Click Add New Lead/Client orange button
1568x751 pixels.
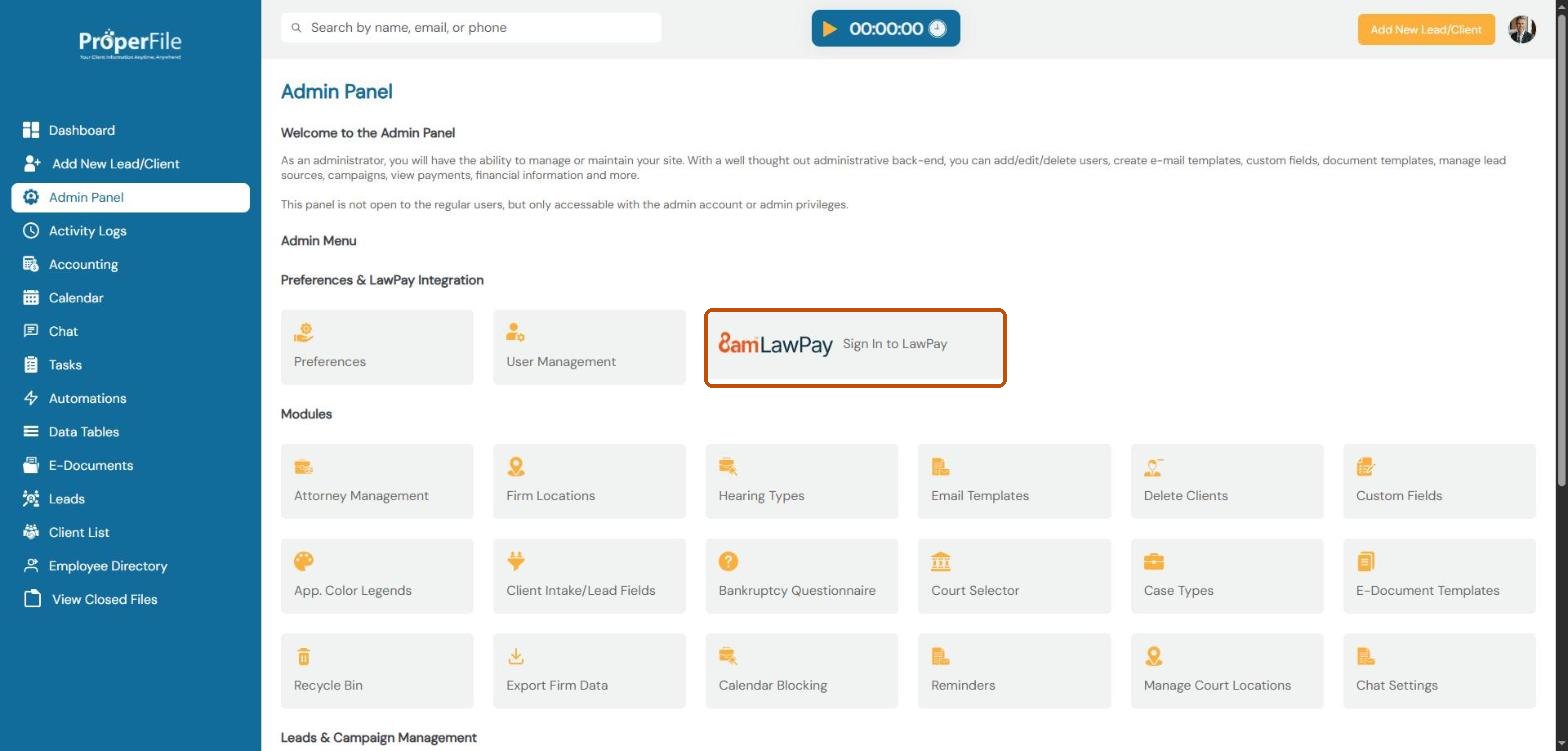1426,30
